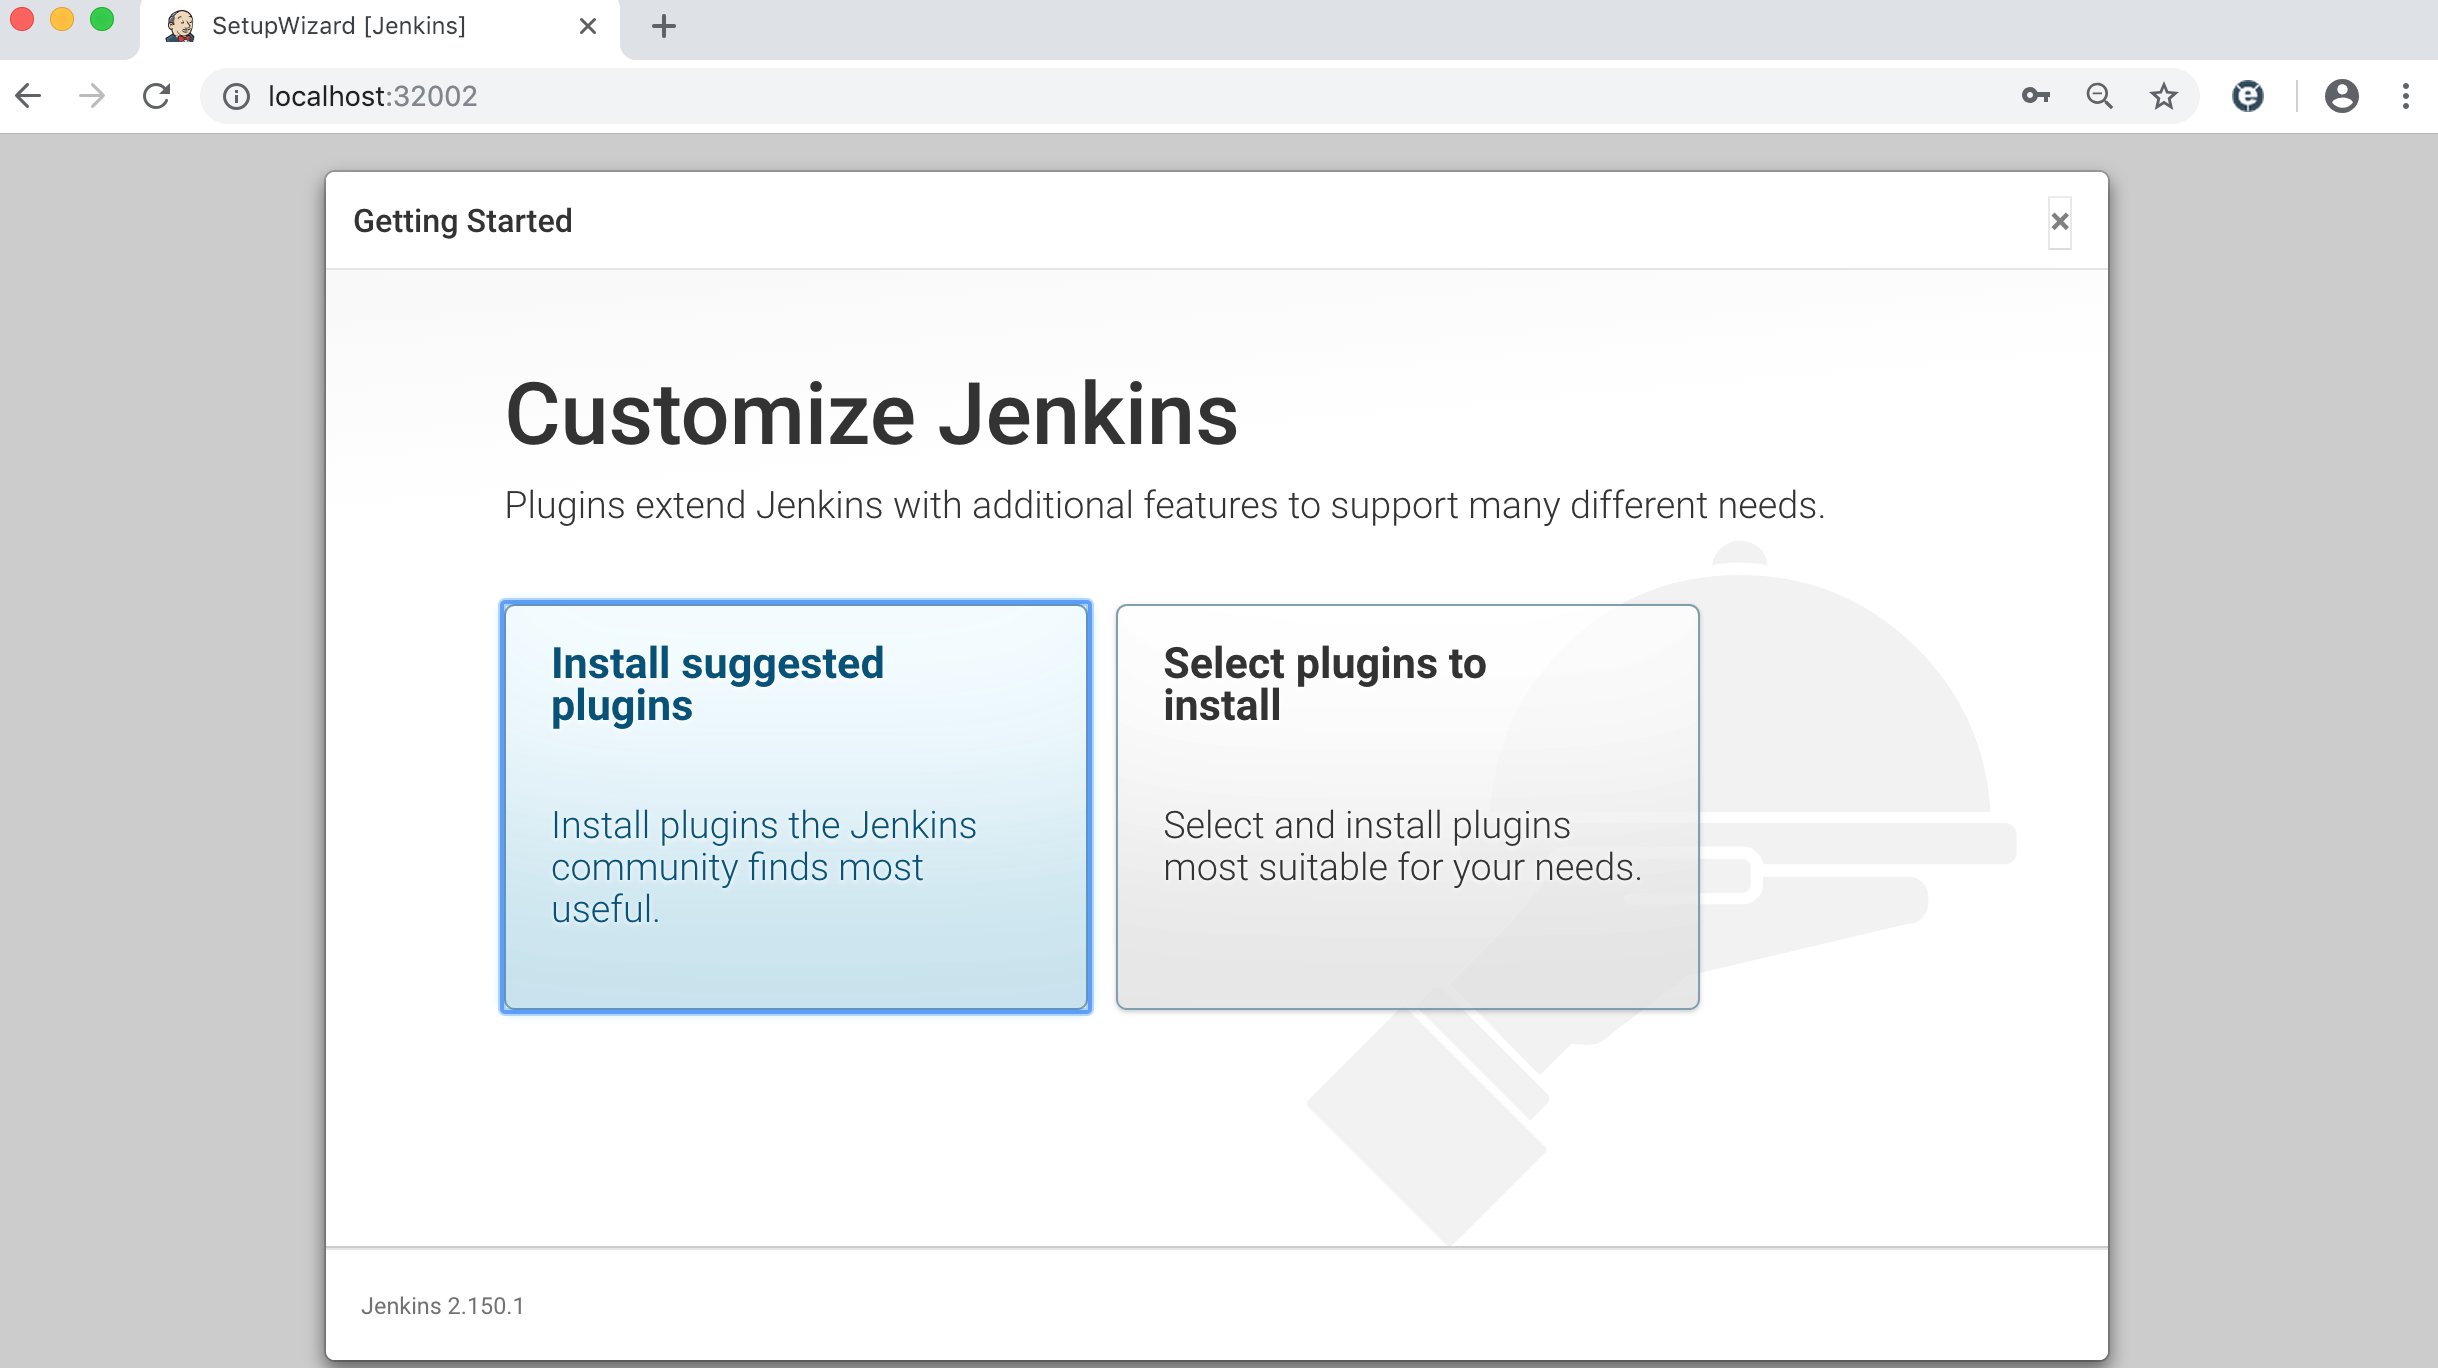This screenshot has width=2438, height=1368.
Task: Click the Jenkins logo in the browser tab
Action: (181, 26)
